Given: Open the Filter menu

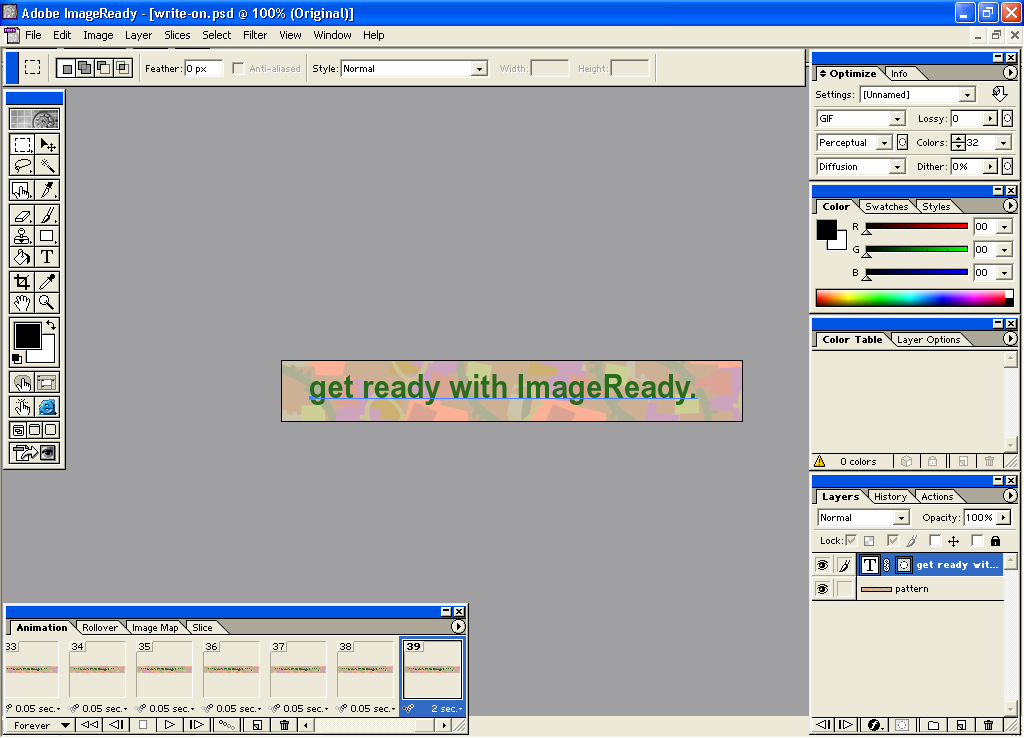Looking at the screenshot, I should pyautogui.click(x=255, y=35).
